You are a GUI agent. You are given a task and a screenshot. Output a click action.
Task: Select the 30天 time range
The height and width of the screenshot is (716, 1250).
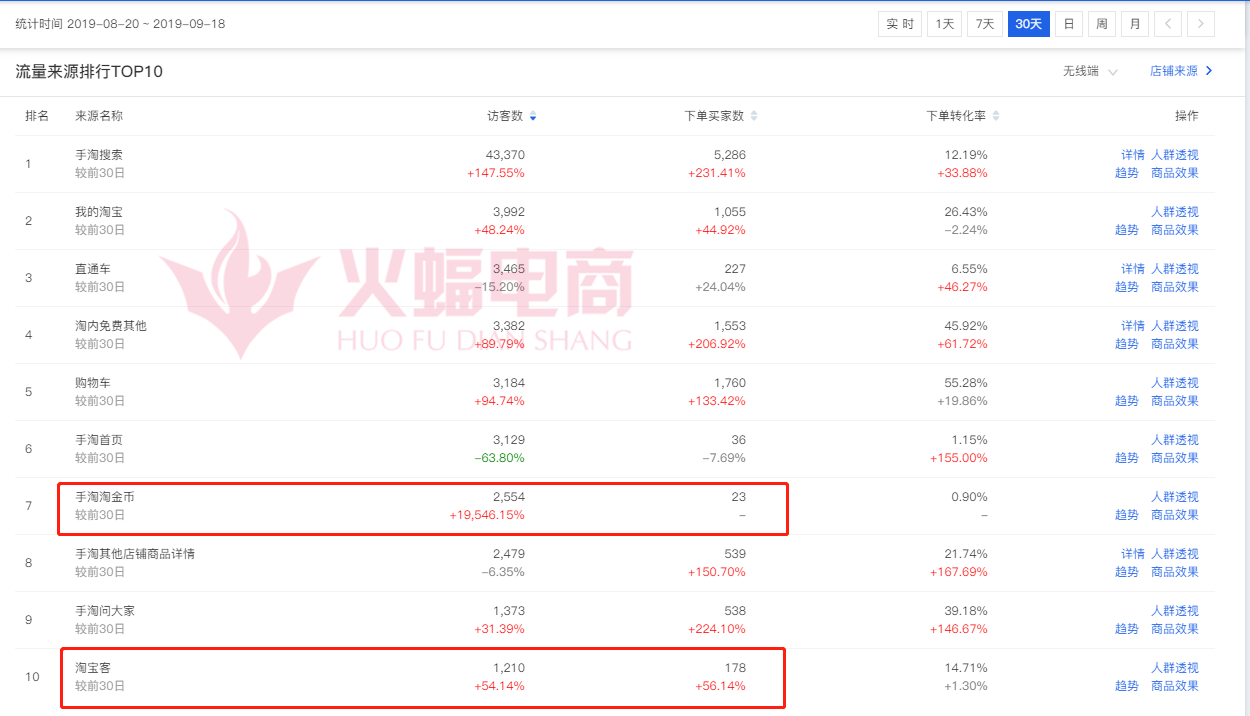(1028, 24)
